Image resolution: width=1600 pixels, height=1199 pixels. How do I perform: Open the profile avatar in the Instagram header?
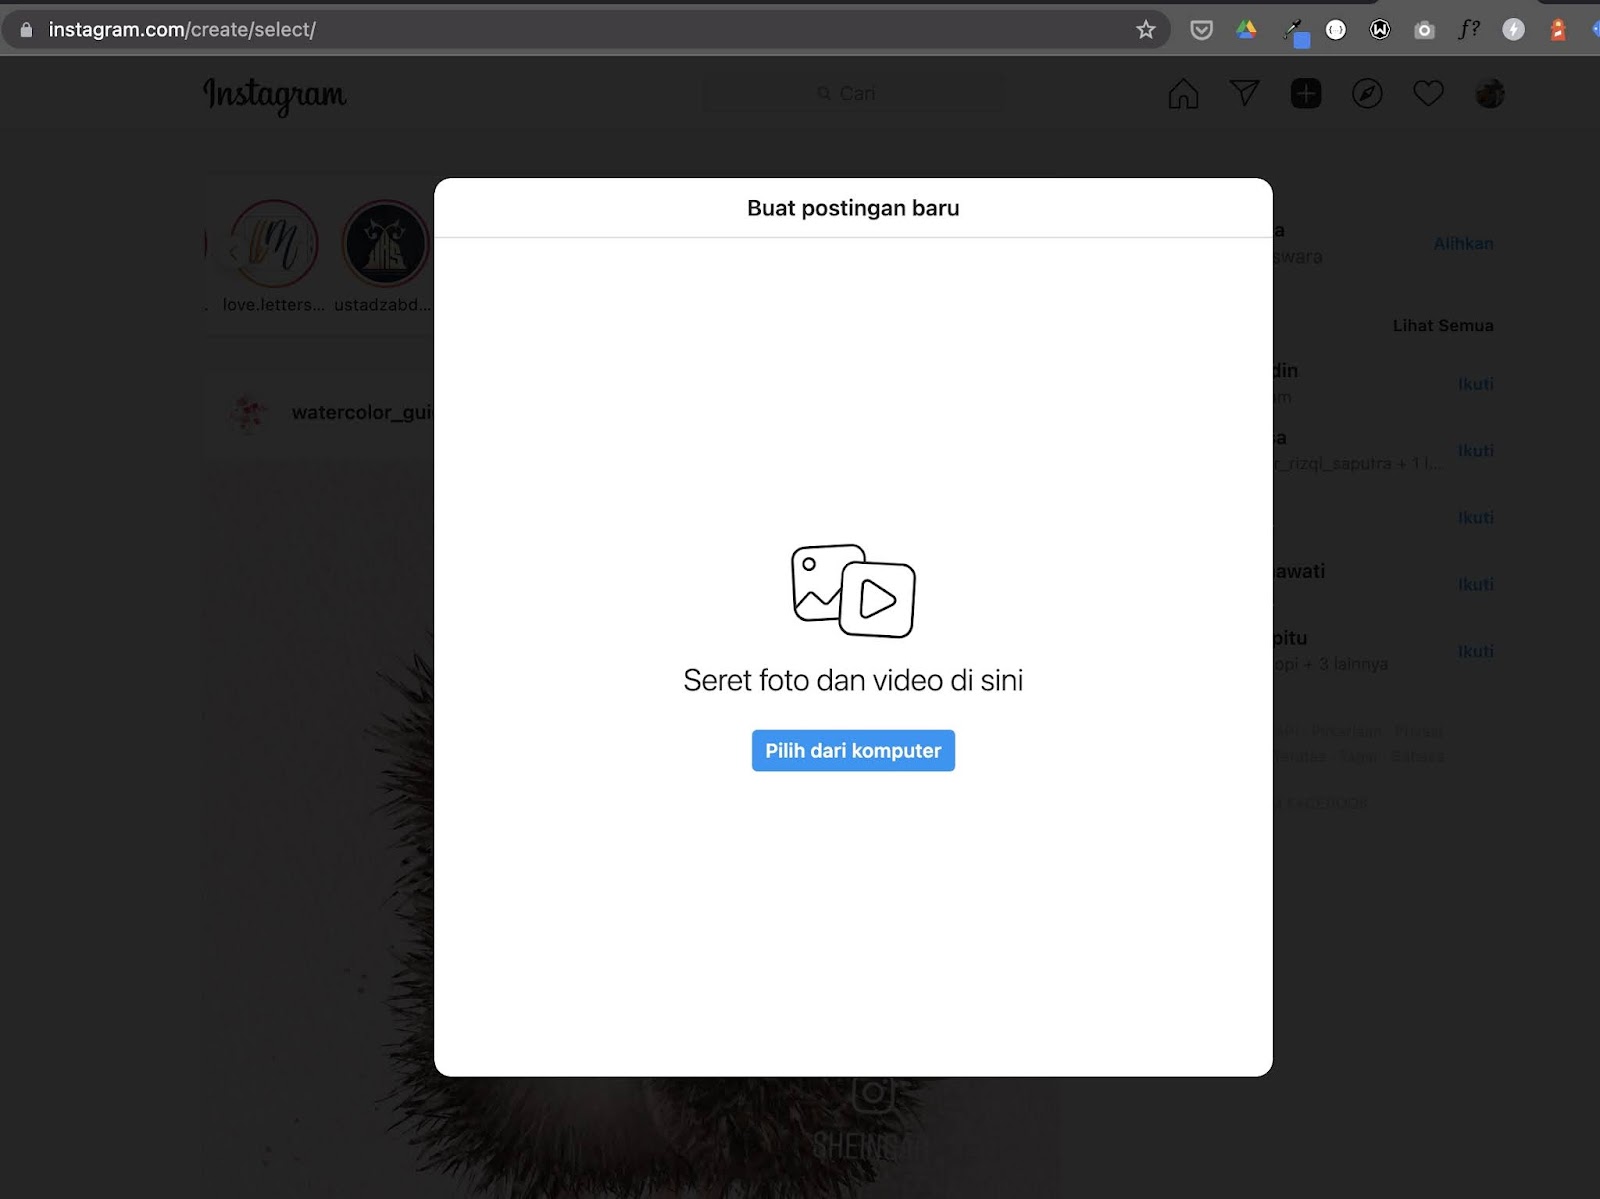coord(1490,93)
